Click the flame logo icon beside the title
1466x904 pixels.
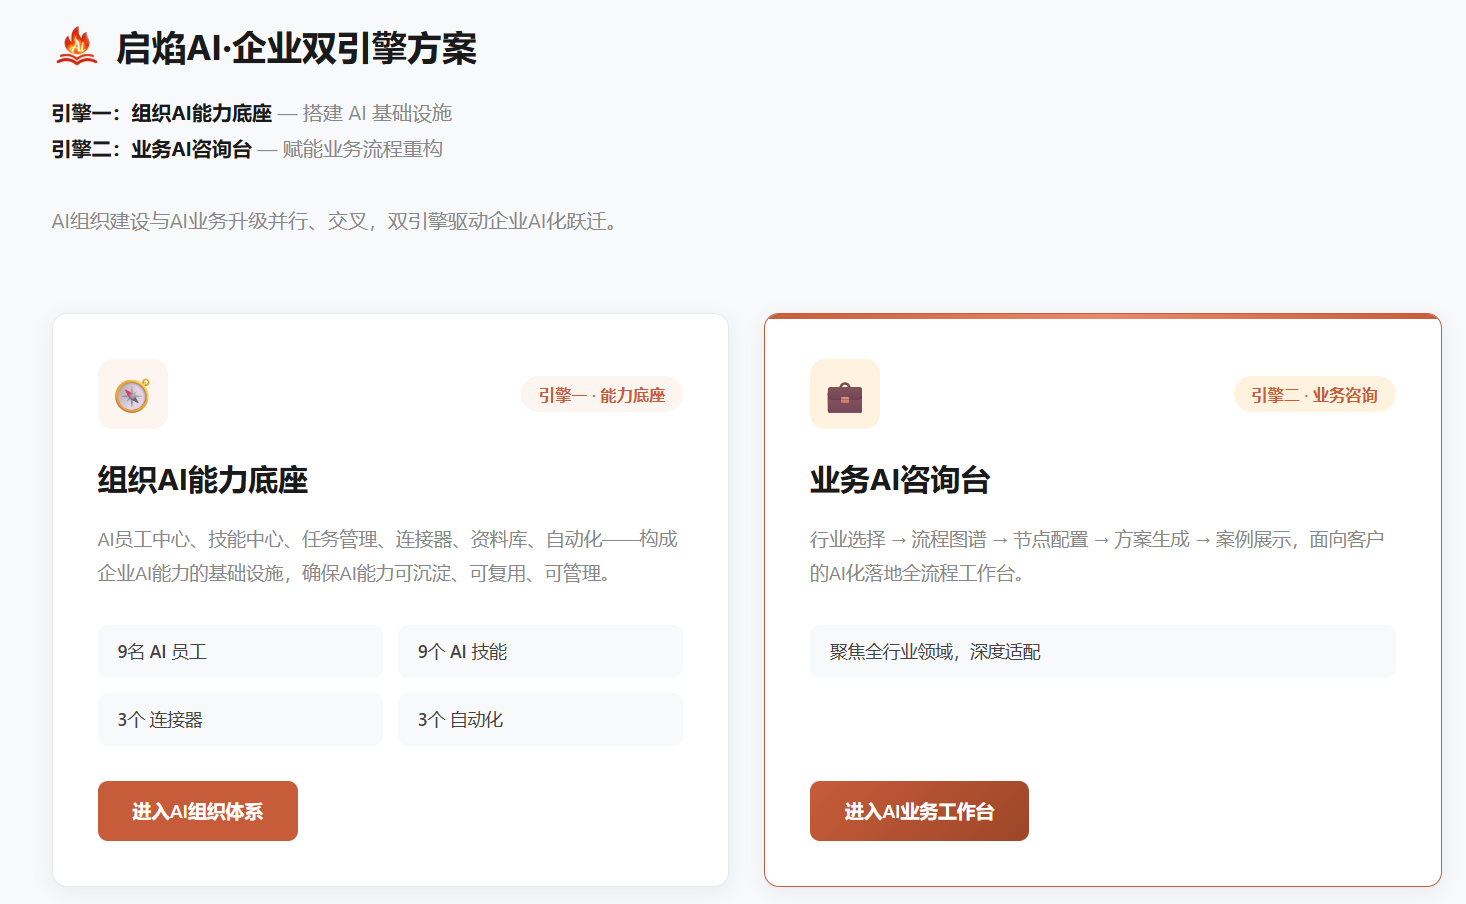coord(77,47)
